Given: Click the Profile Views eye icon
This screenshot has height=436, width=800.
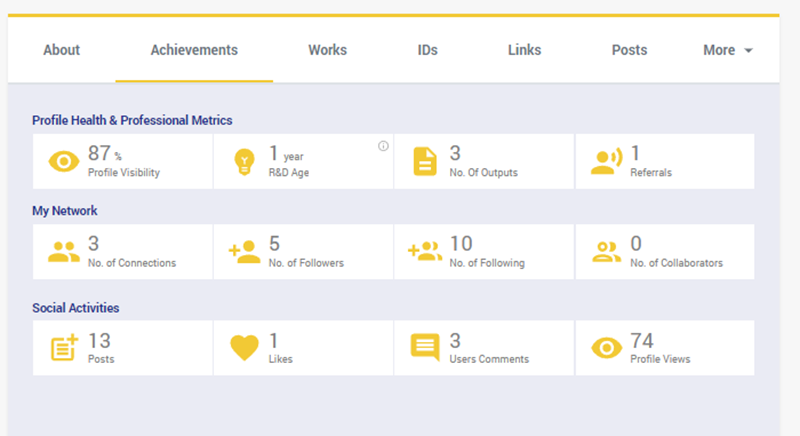Looking at the screenshot, I should 606,347.
